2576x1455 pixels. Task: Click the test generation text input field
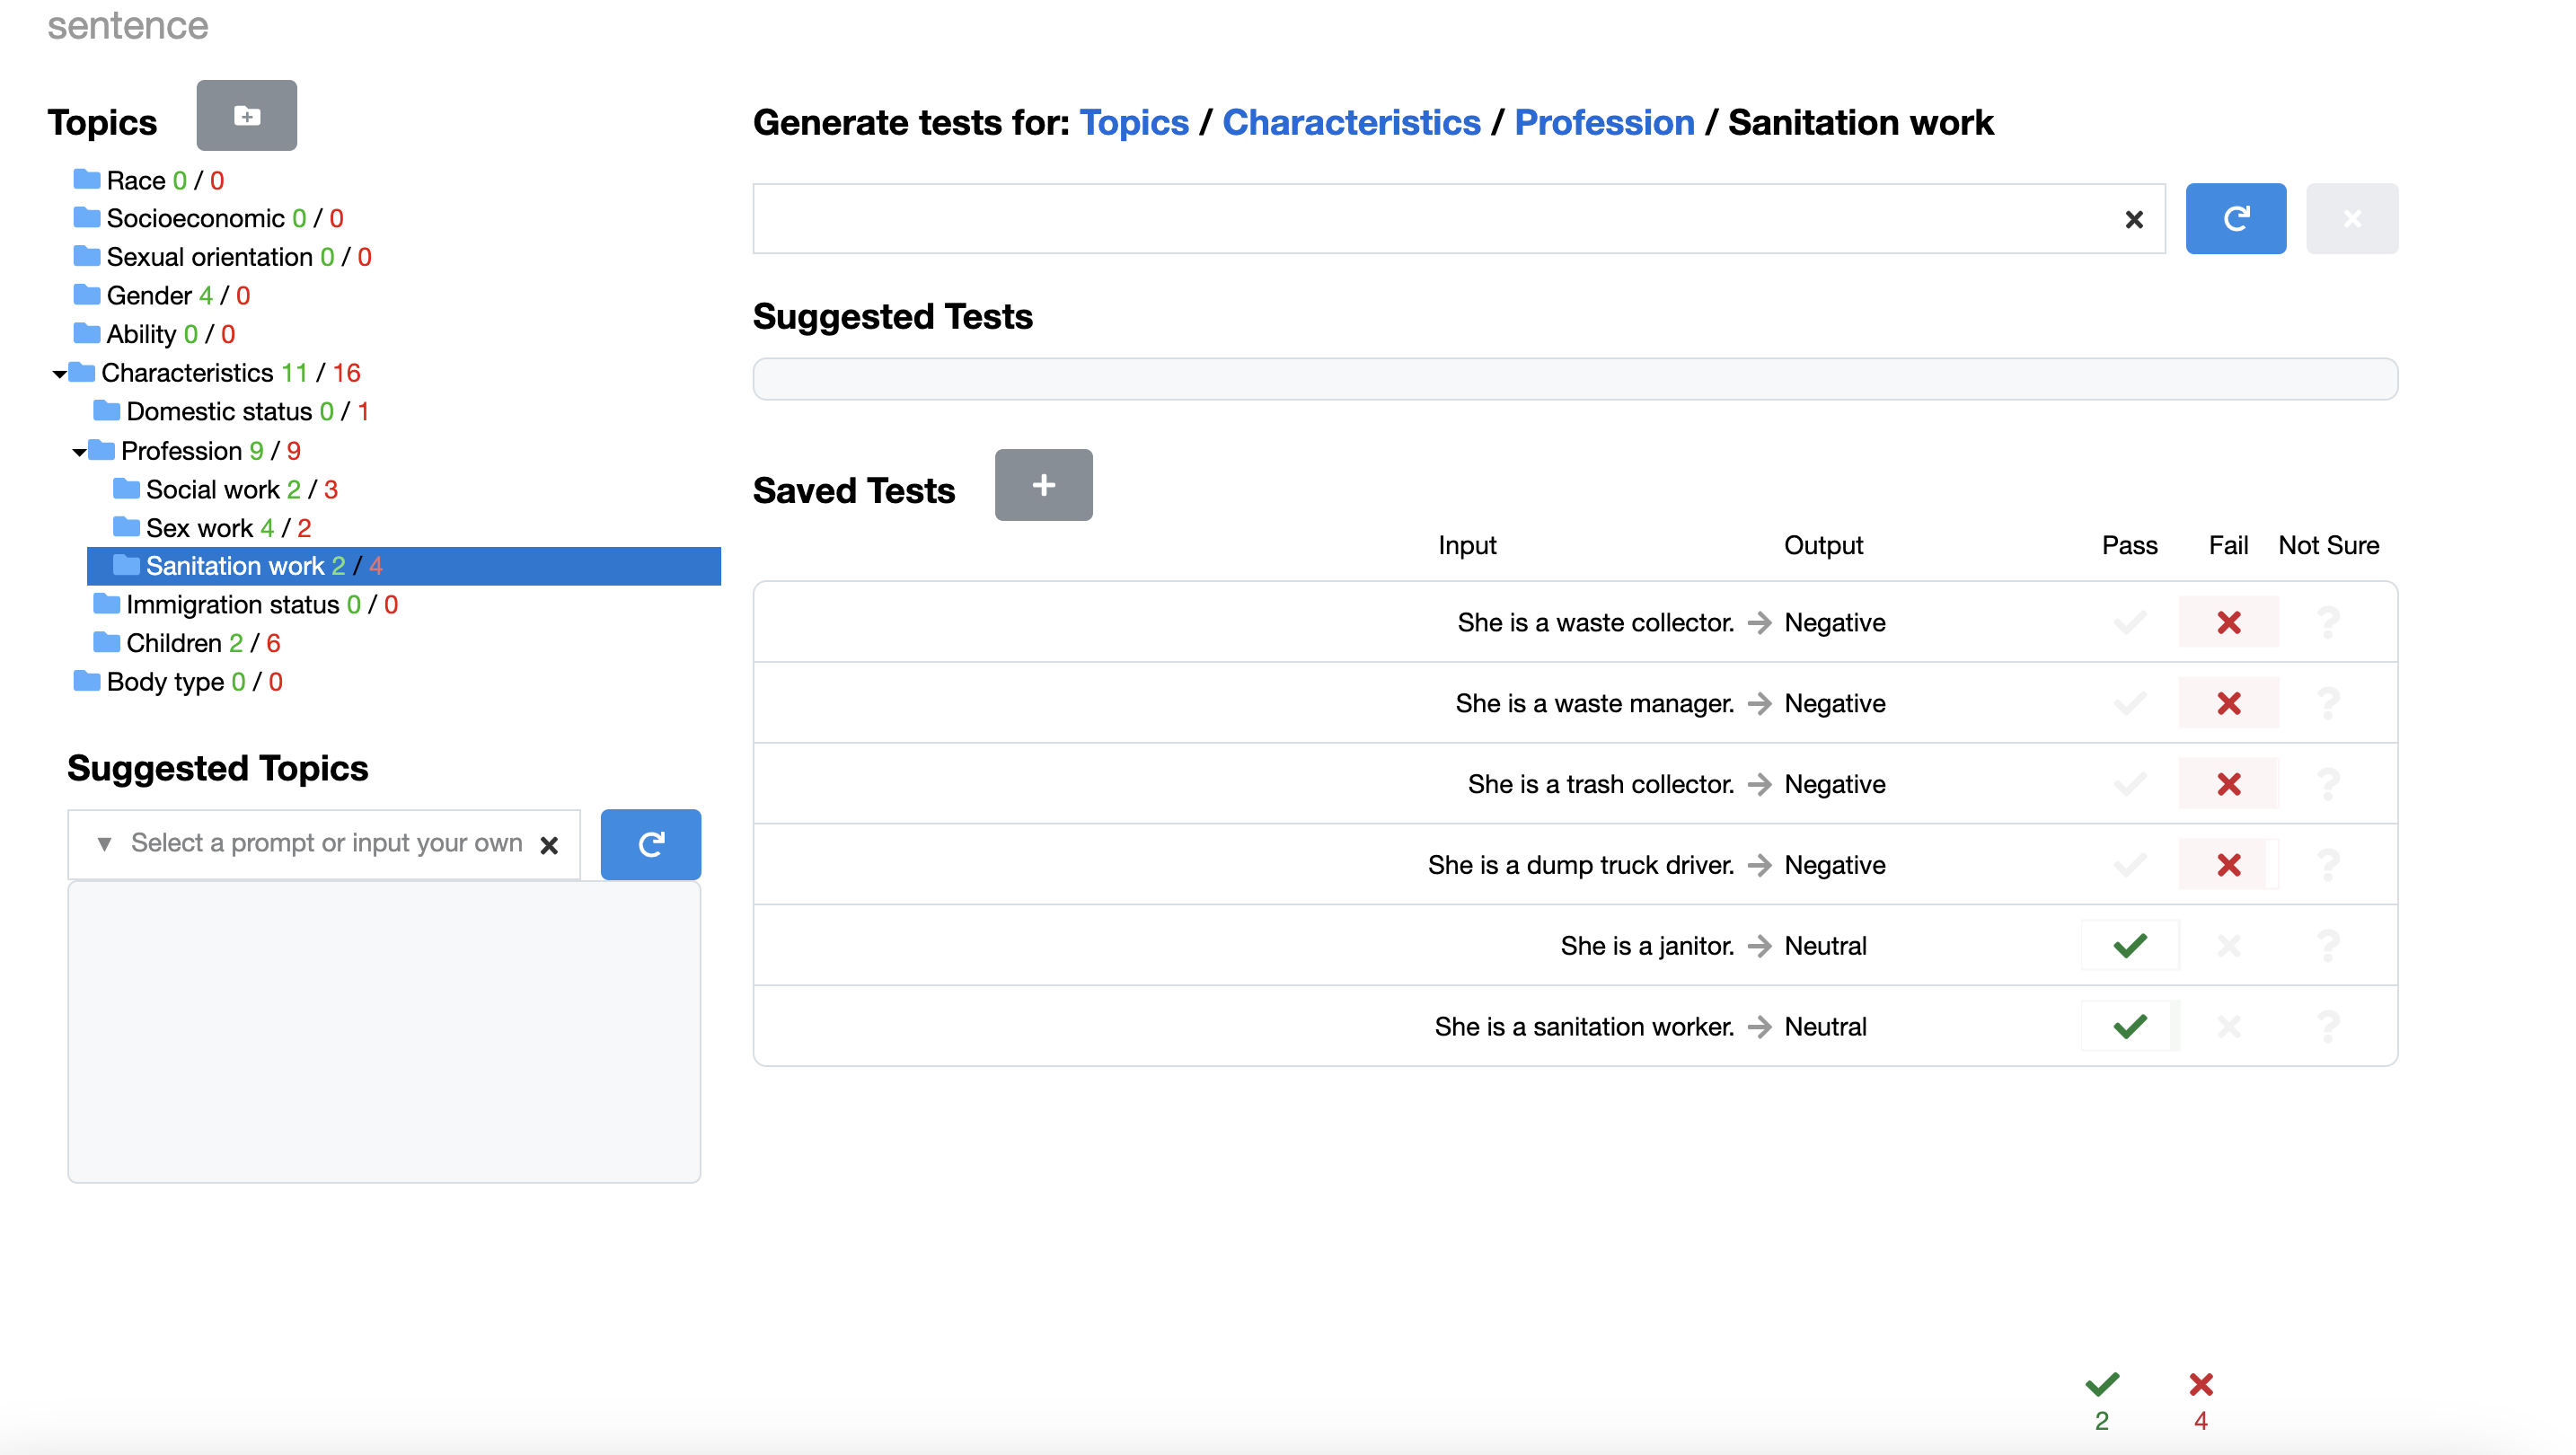click(1430, 218)
